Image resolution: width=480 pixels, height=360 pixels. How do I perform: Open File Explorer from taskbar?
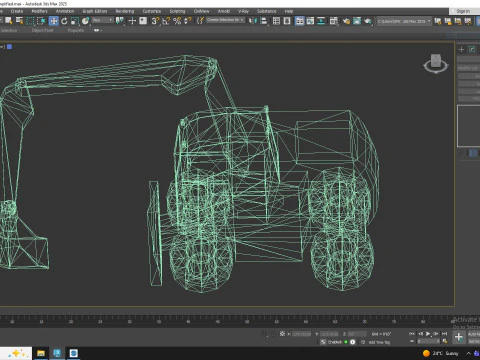pyautogui.click(x=41, y=353)
